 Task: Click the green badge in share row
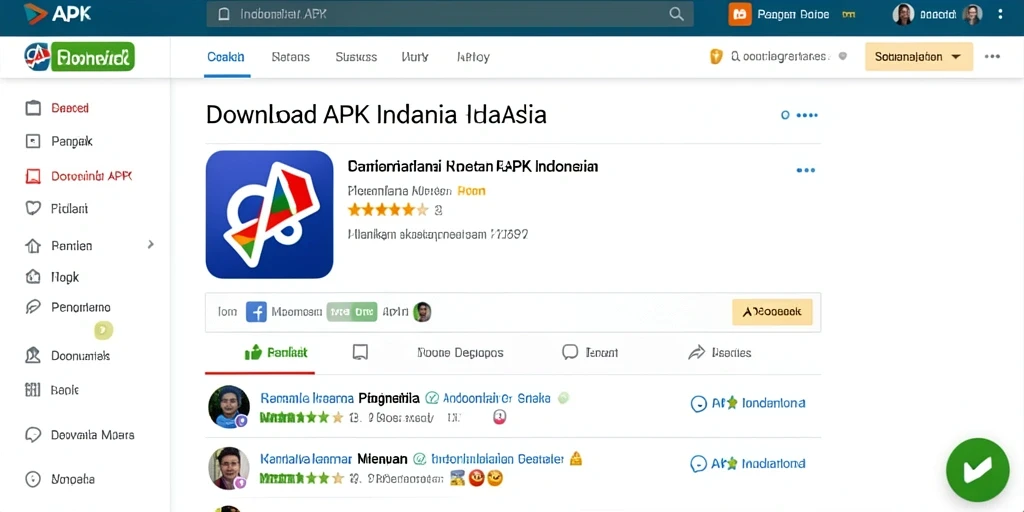point(352,312)
